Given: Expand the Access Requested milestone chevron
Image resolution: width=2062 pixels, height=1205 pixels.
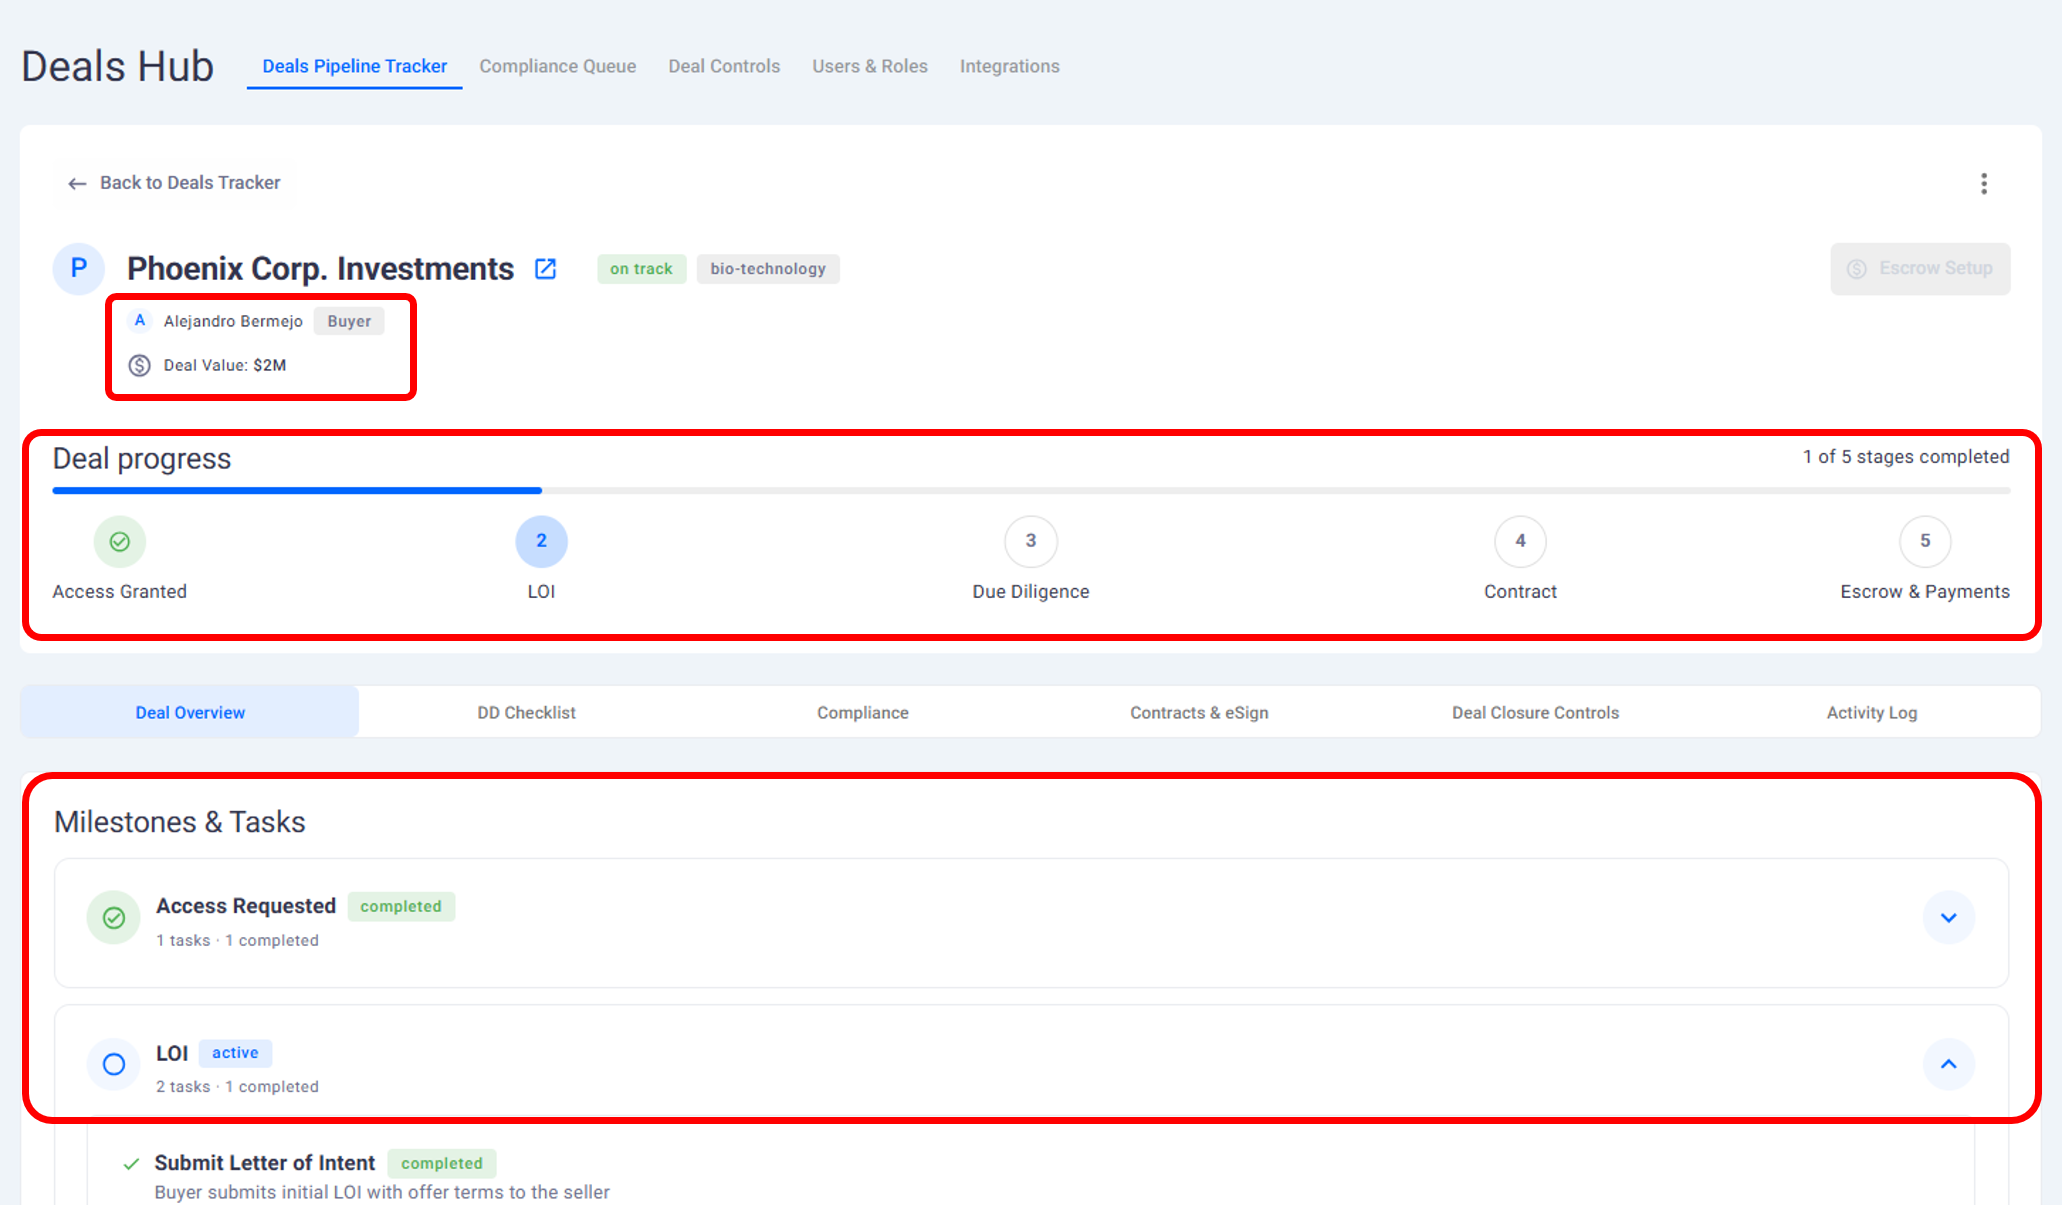Looking at the screenshot, I should tap(1948, 917).
